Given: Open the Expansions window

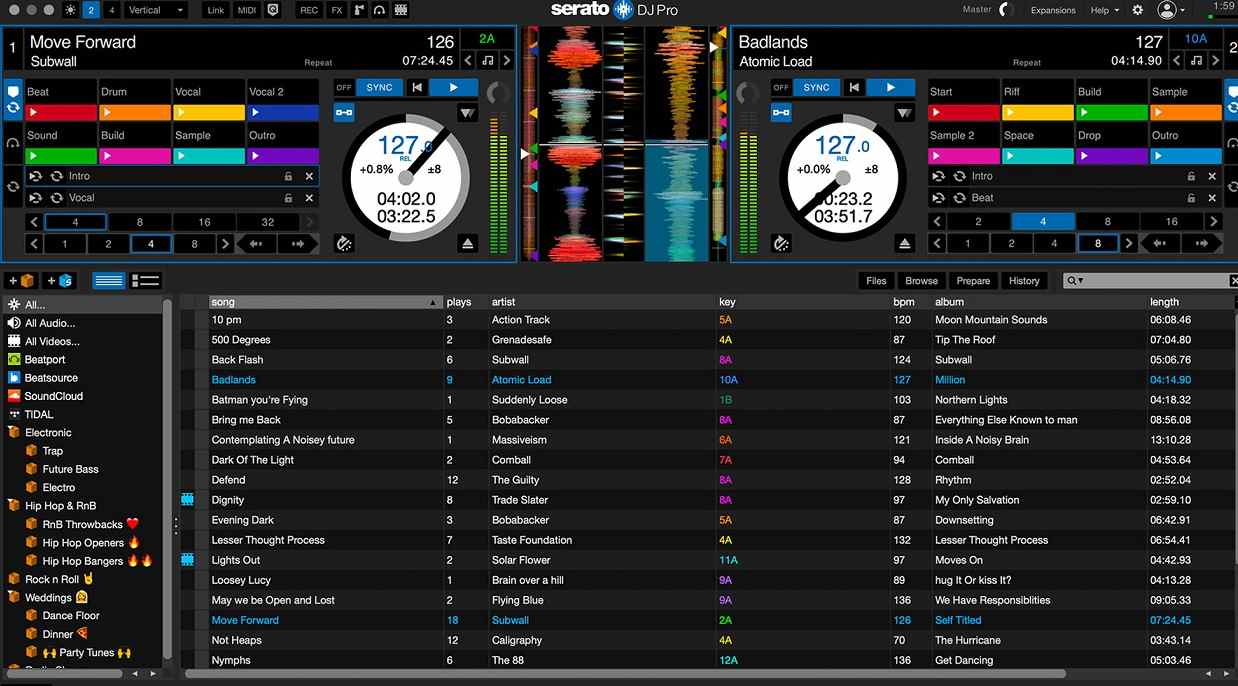Looking at the screenshot, I should (x=1053, y=10).
